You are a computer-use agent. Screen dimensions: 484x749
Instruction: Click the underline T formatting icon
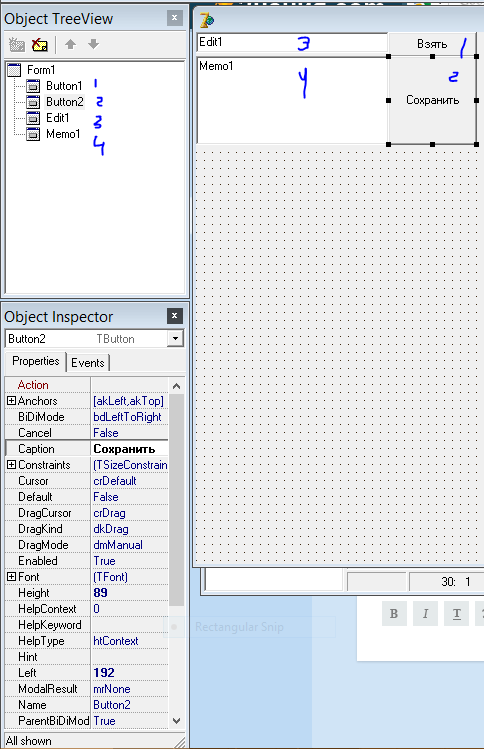pos(456,613)
